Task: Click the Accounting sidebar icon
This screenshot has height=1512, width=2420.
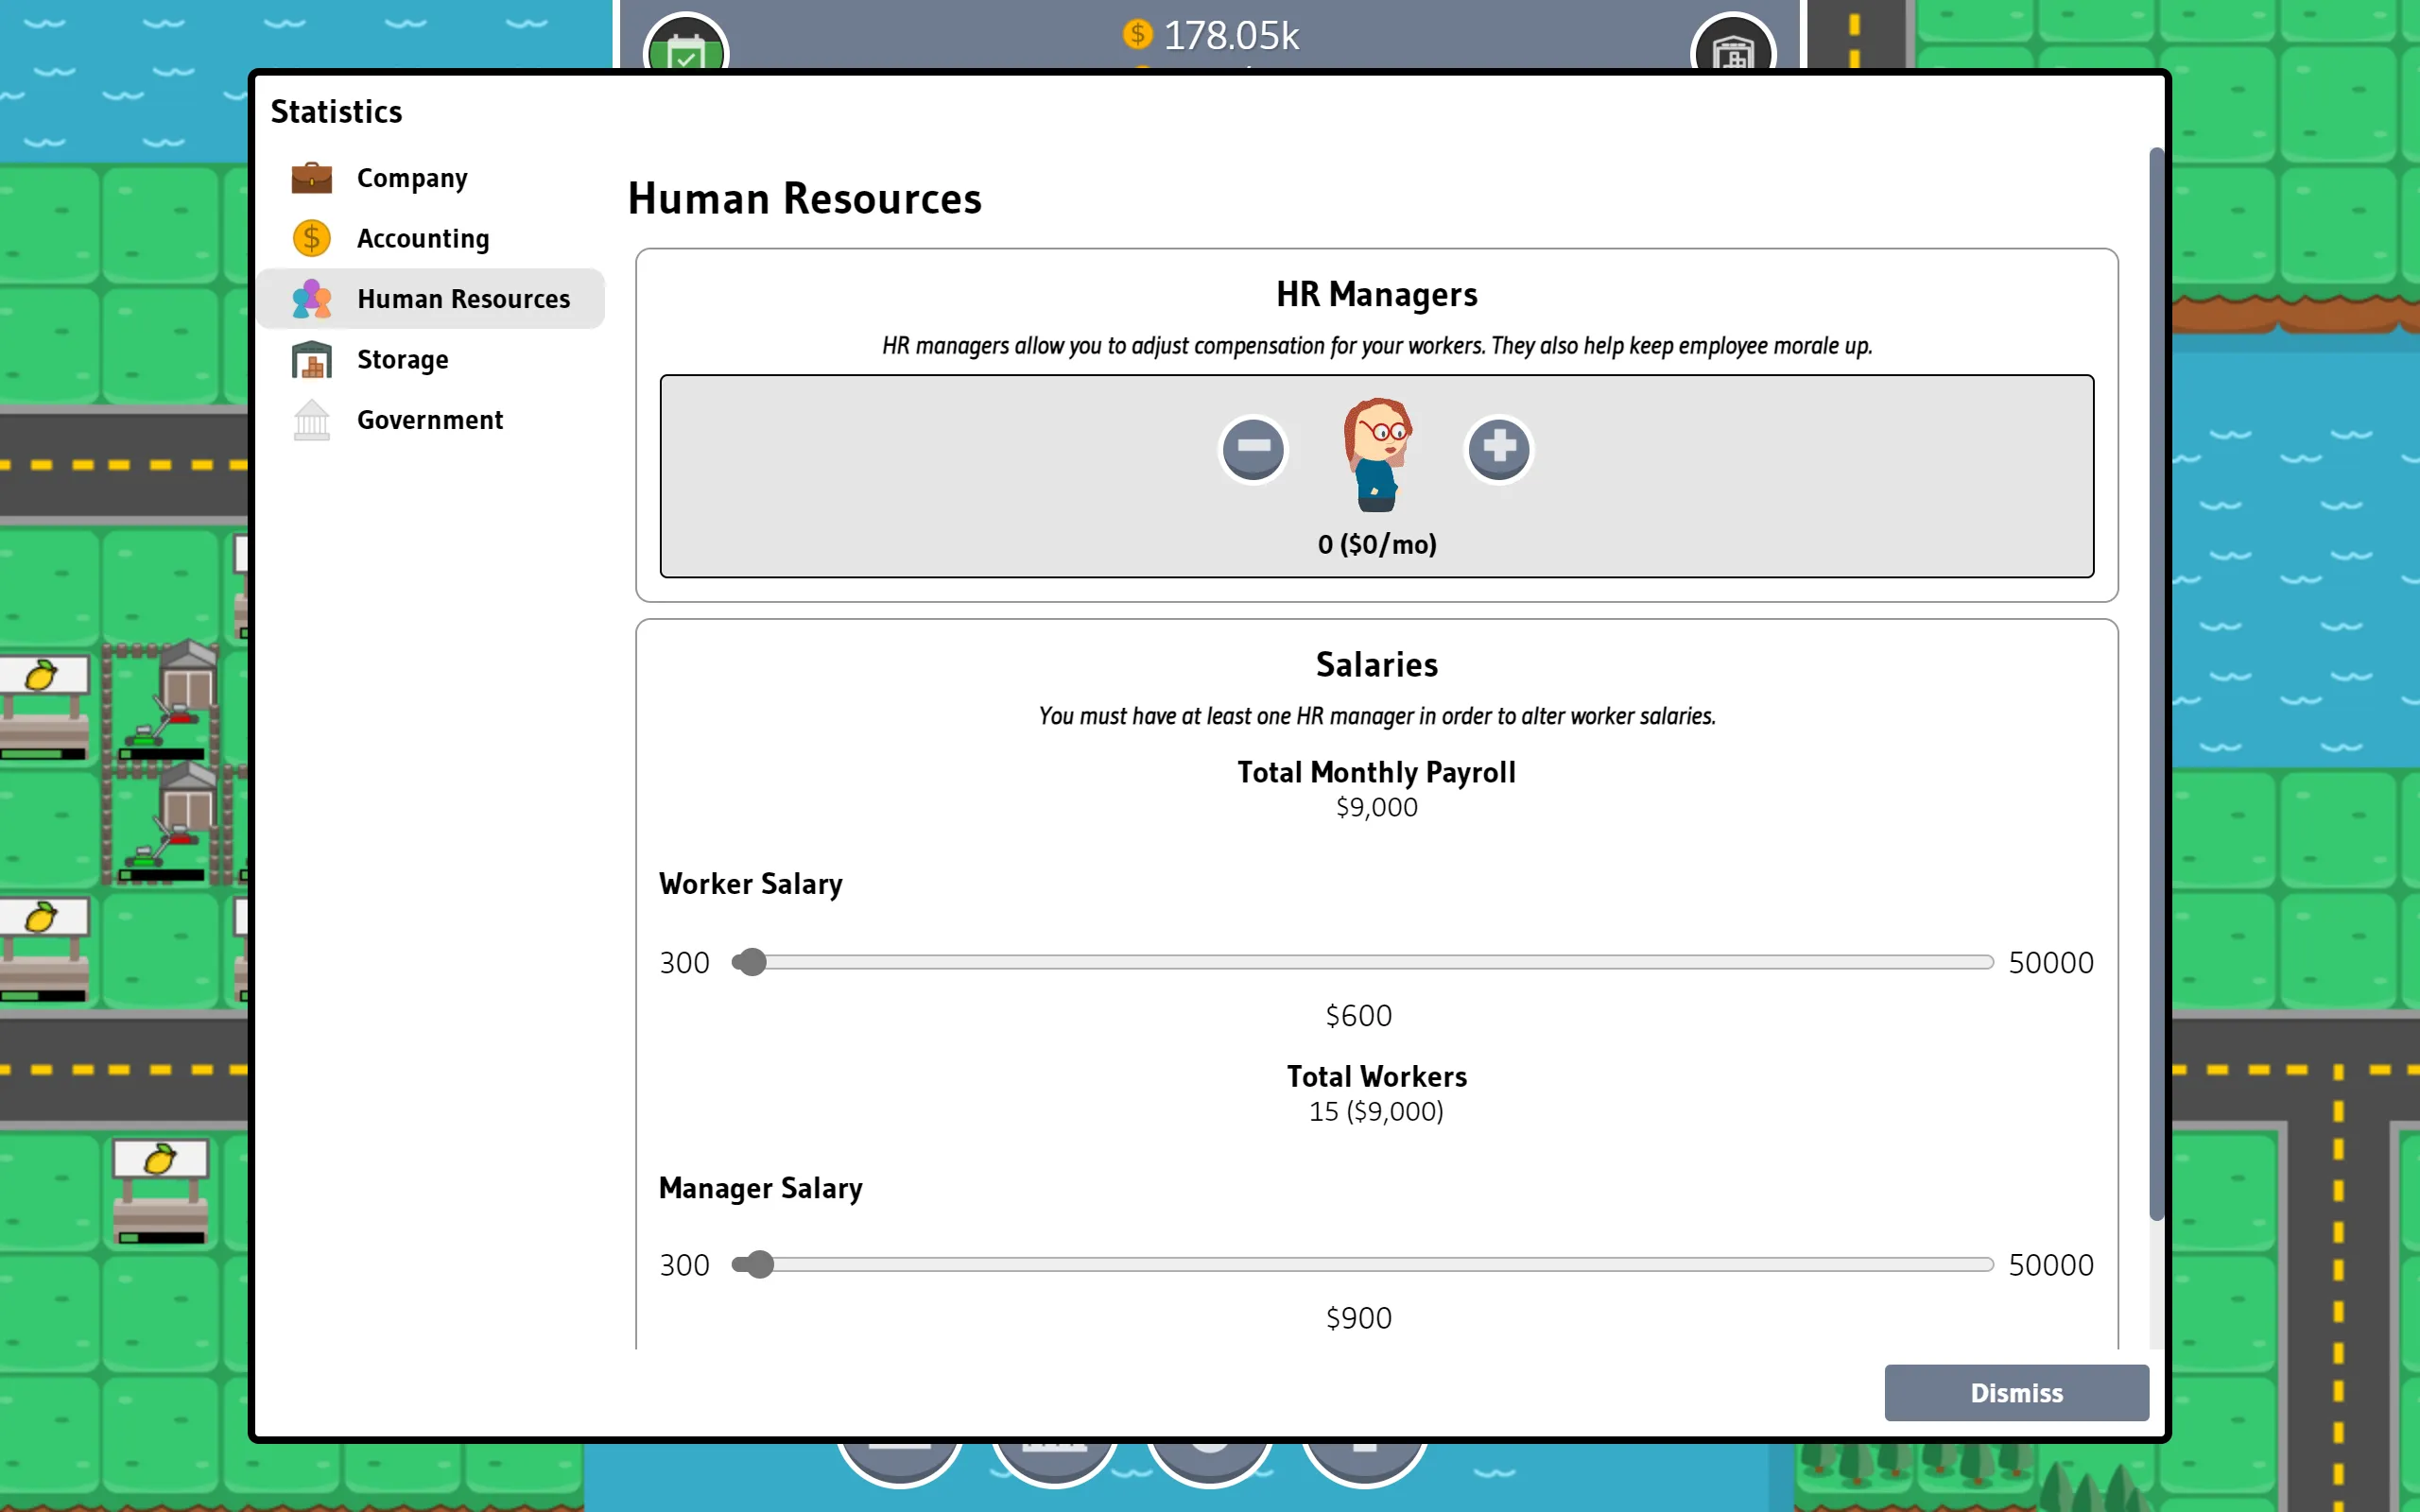Action: coord(314,239)
